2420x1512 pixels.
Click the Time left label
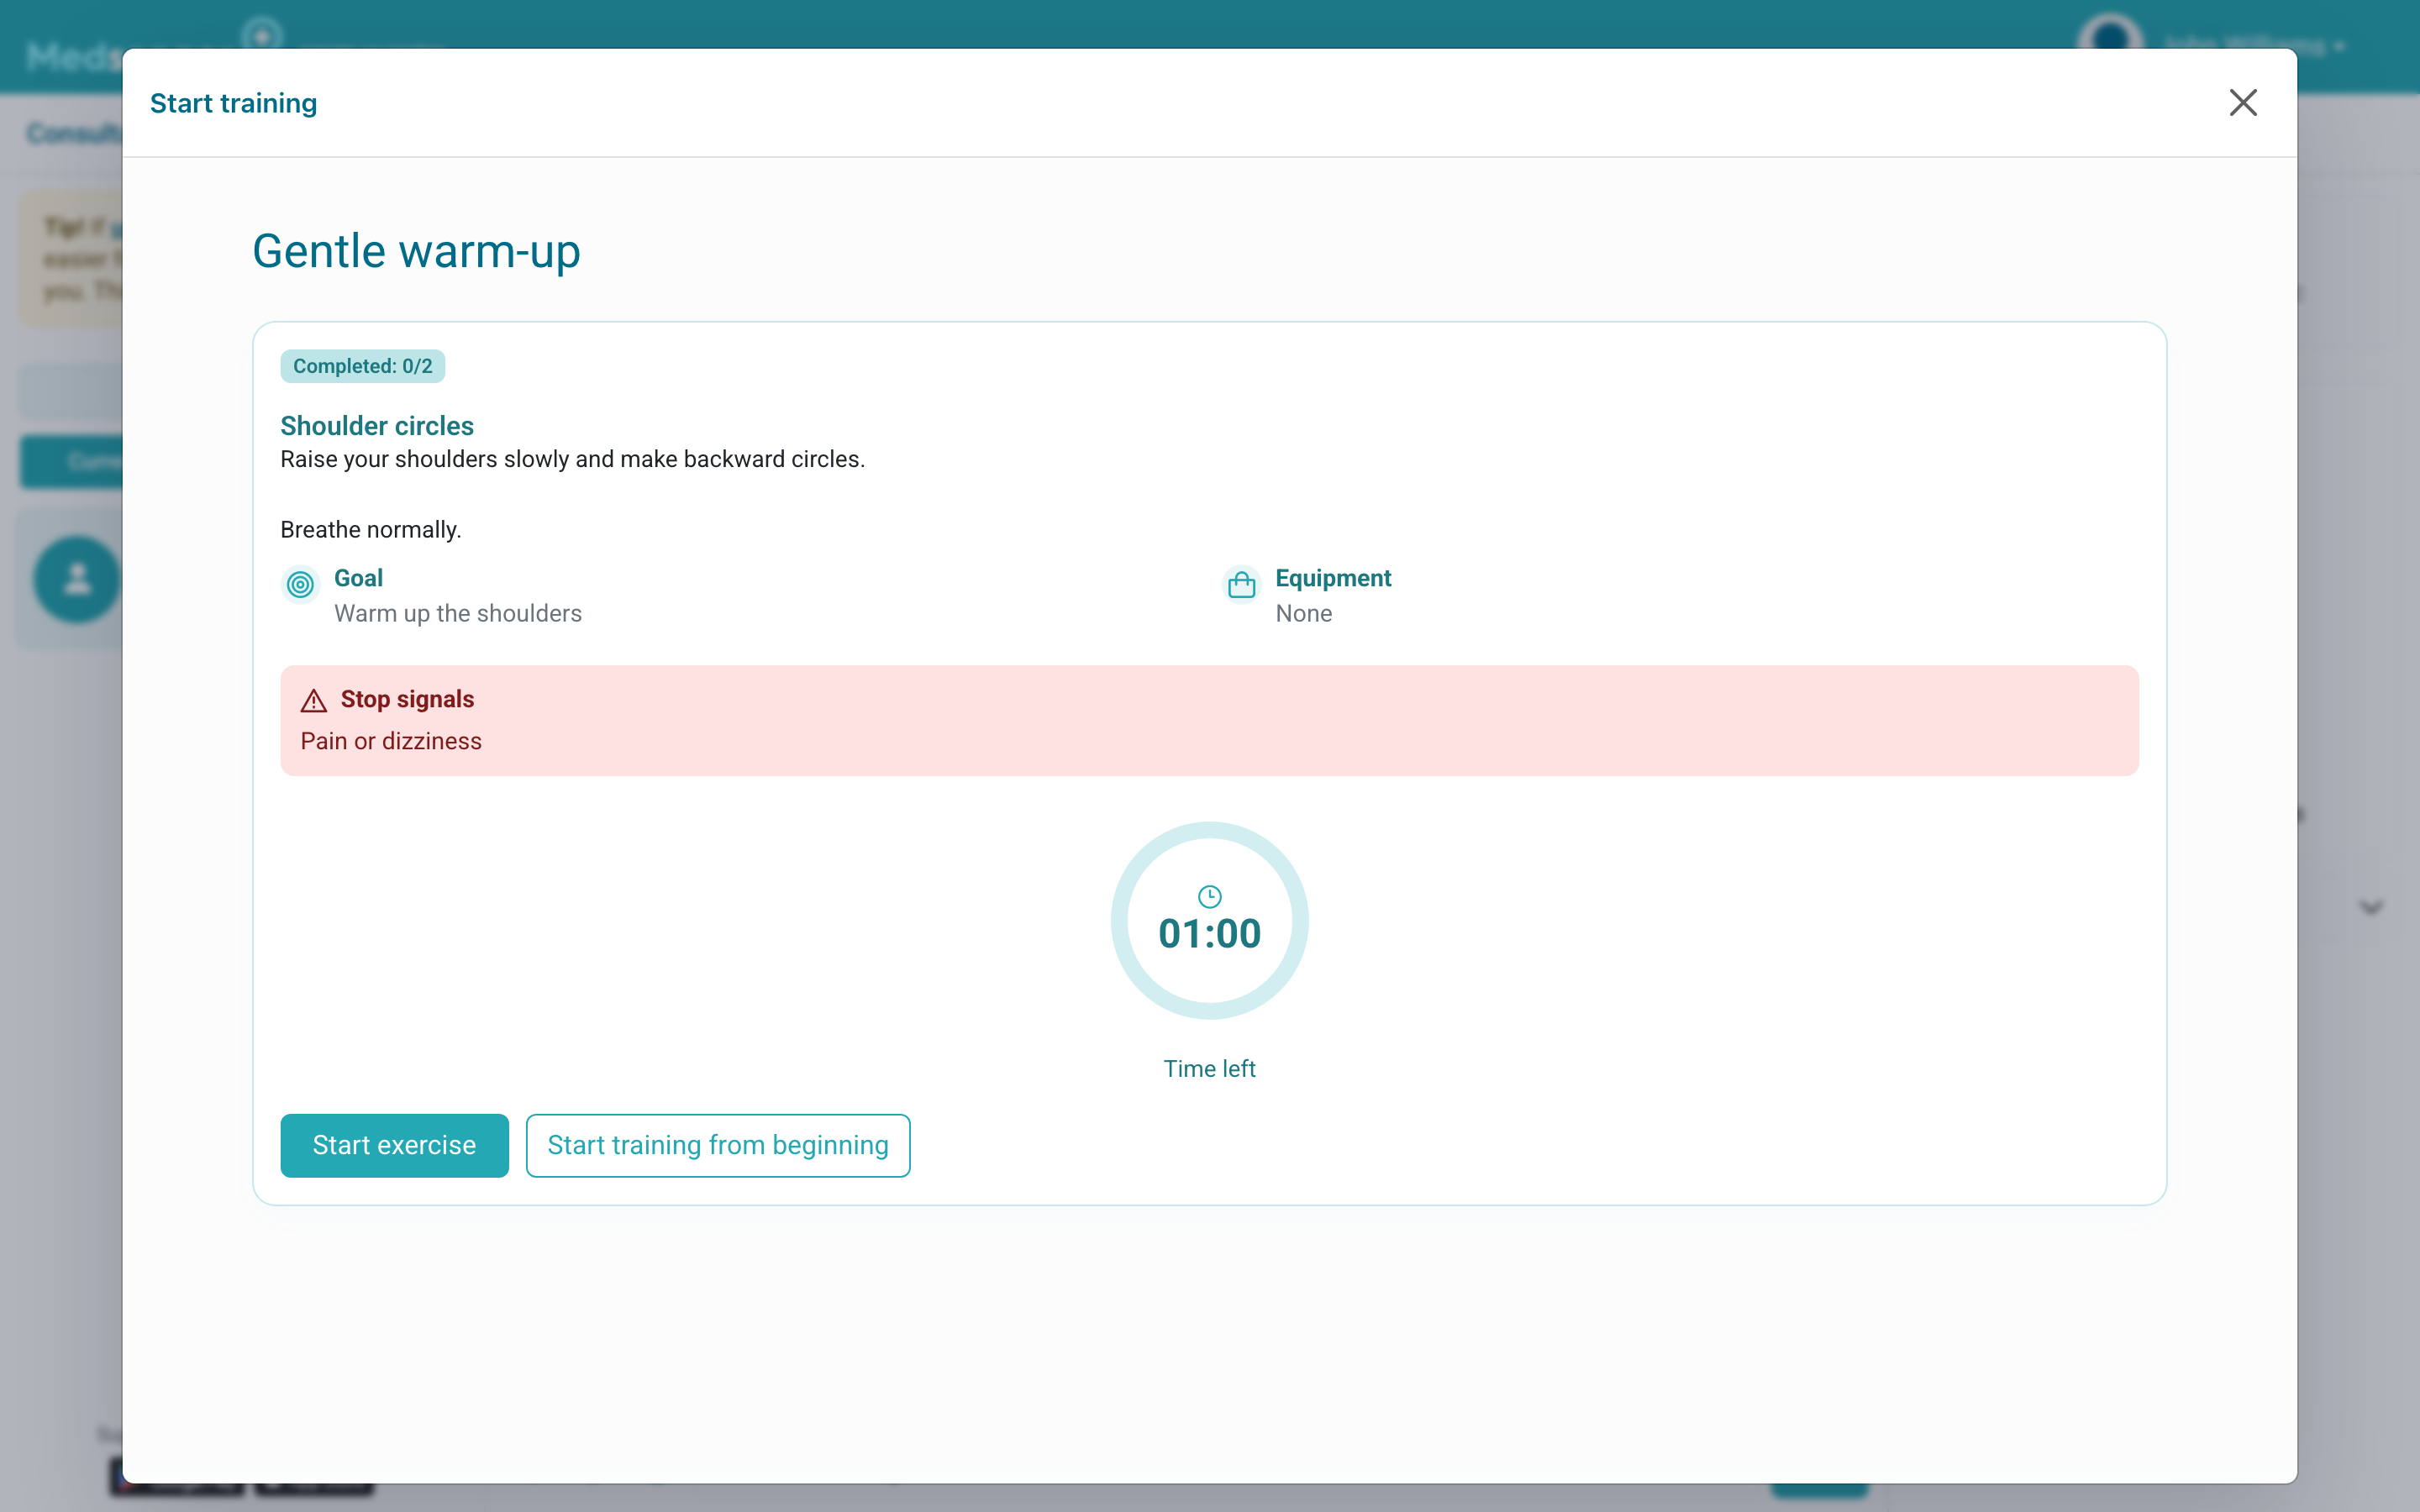[1209, 1069]
